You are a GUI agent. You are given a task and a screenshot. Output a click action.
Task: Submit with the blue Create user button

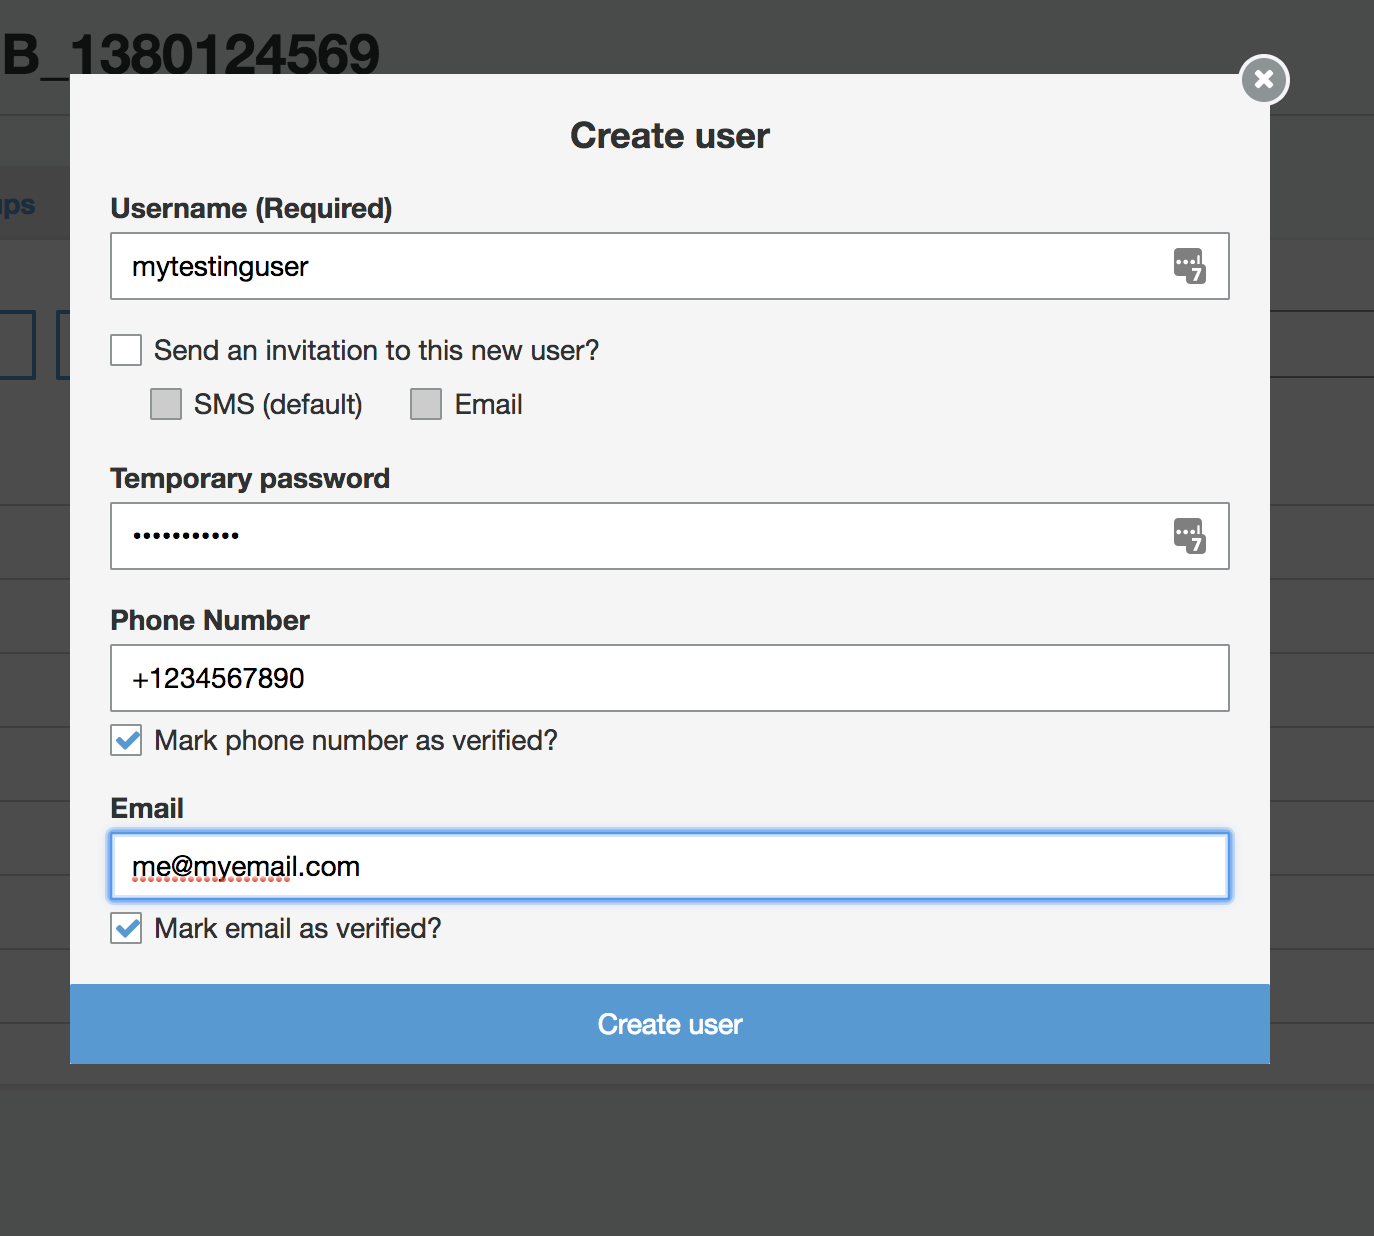(670, 1024)
